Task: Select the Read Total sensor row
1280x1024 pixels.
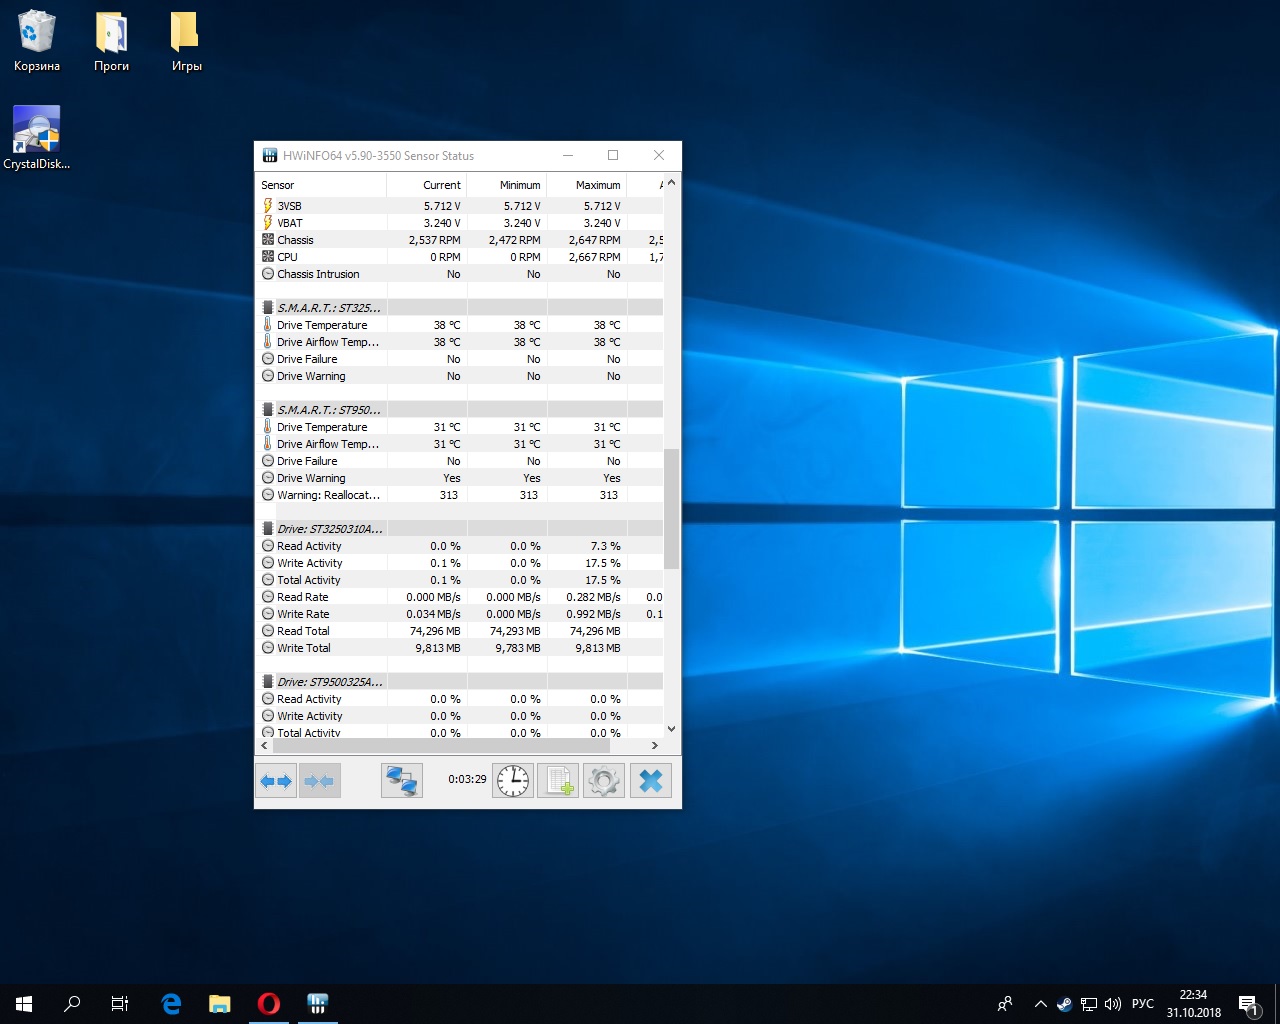Action: point(460,631)
